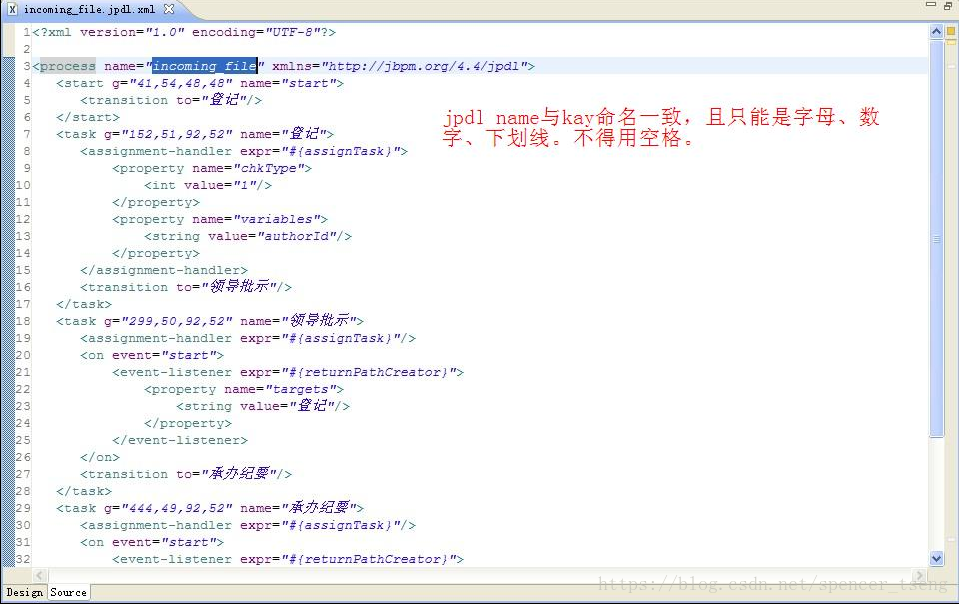Switch to the Source tab

click(x=68, y=592)
